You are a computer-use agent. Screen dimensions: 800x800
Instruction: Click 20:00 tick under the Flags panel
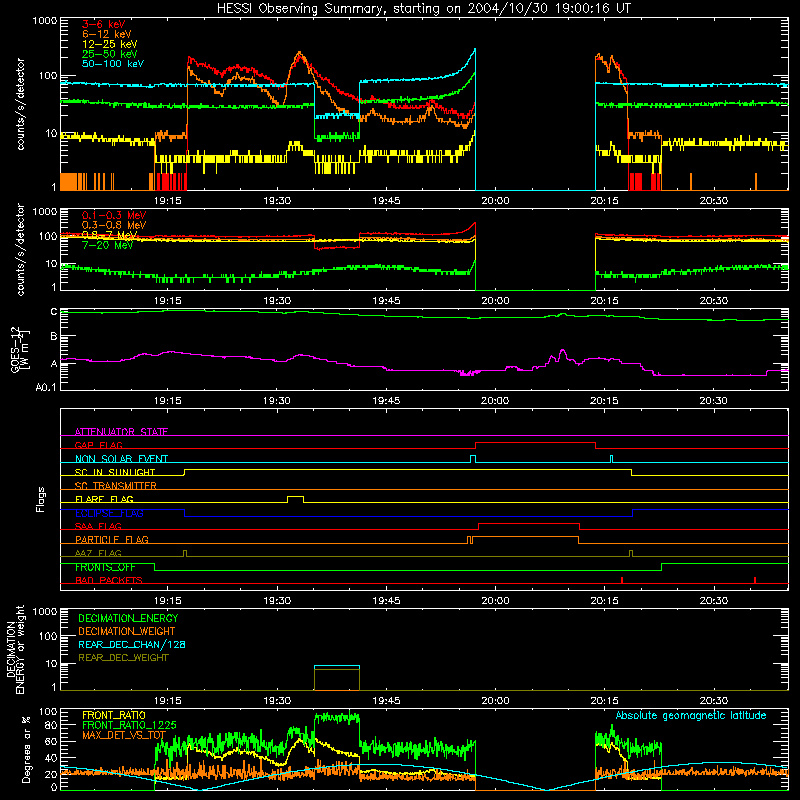[x=495, y=601]
